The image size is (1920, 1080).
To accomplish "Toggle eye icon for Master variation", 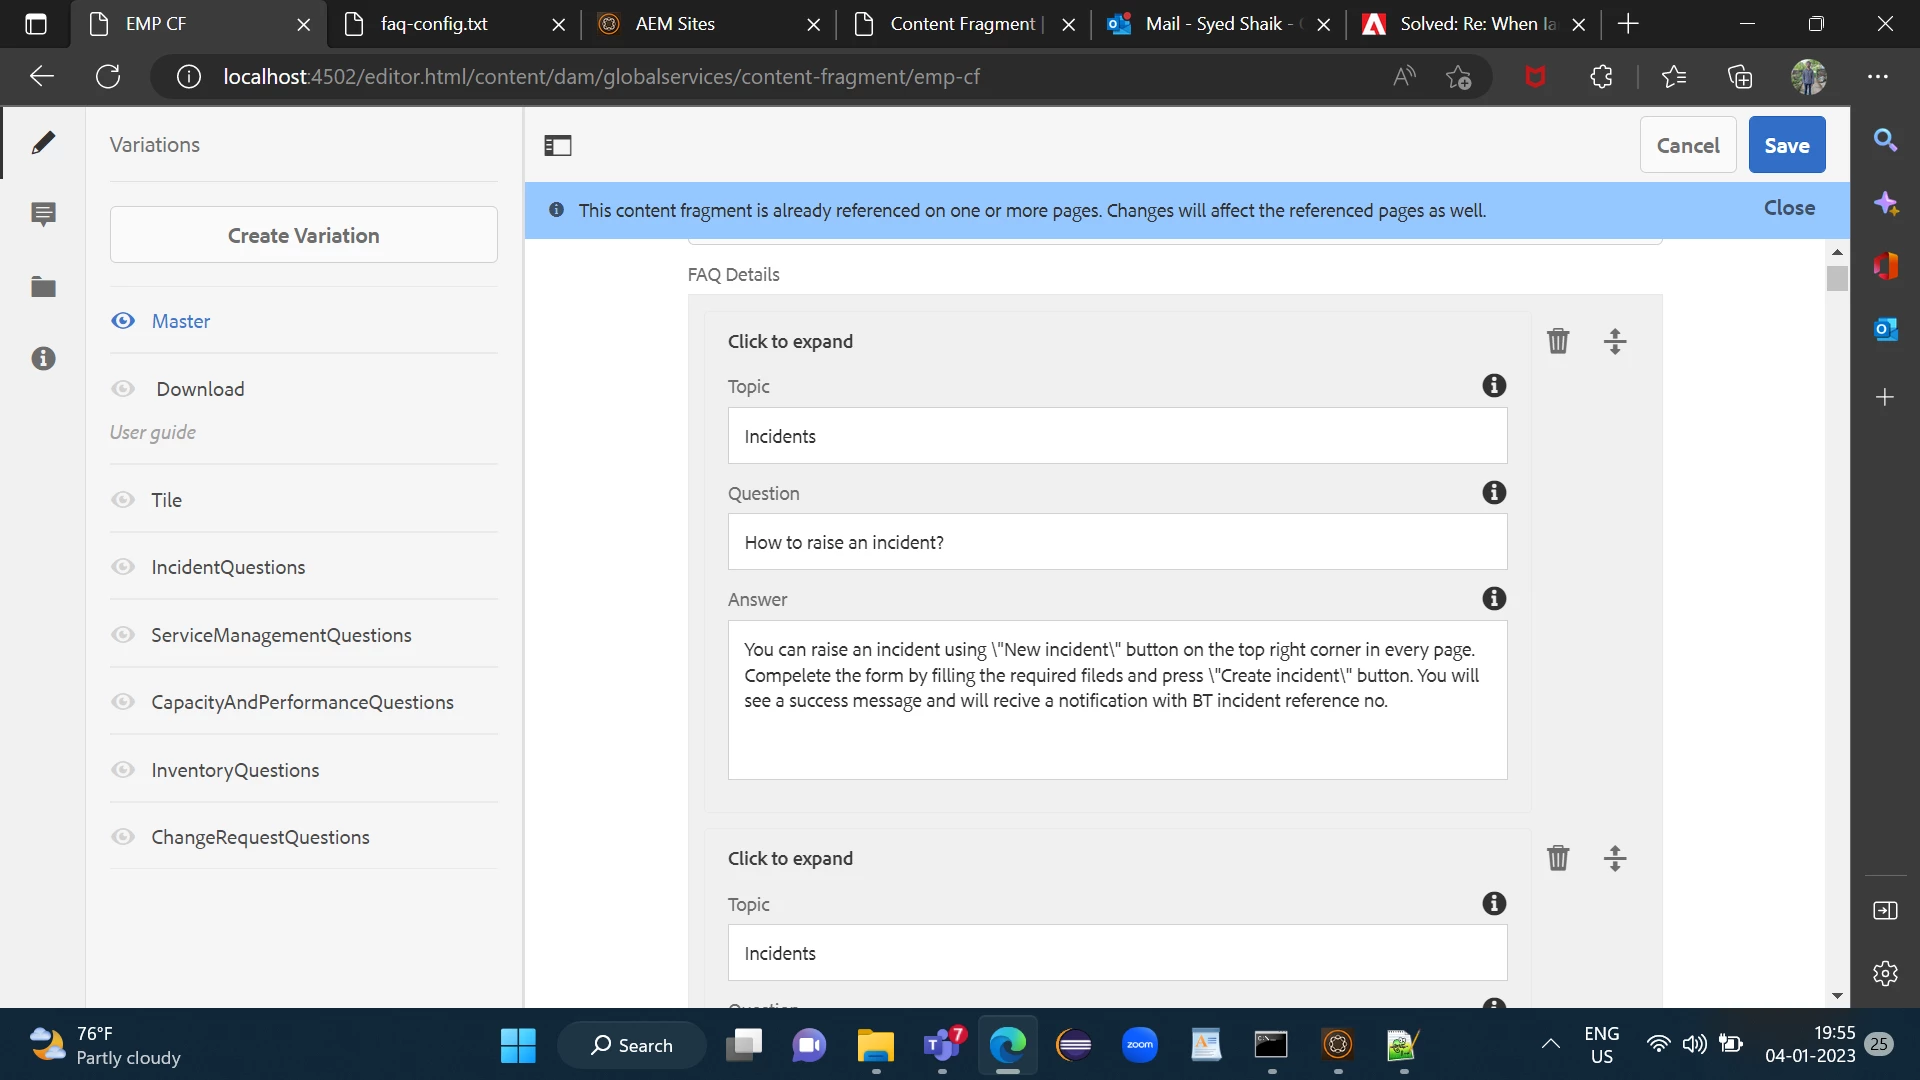I will tap(123, 321).
